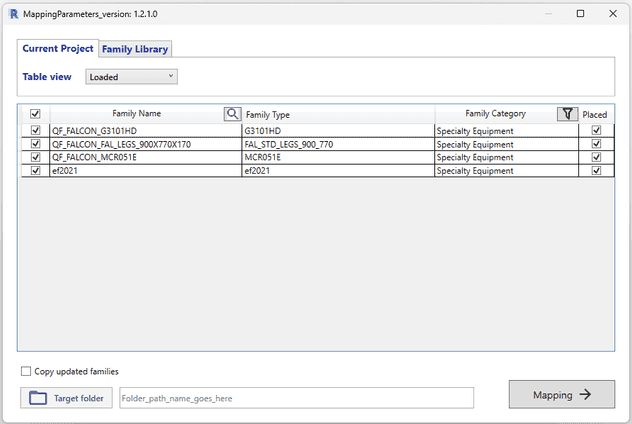The width and height of the screenshot is (632, 424).
Task: Uncheck the row checkbox for QF_FALCON_MCR051E
Action: 35,157
